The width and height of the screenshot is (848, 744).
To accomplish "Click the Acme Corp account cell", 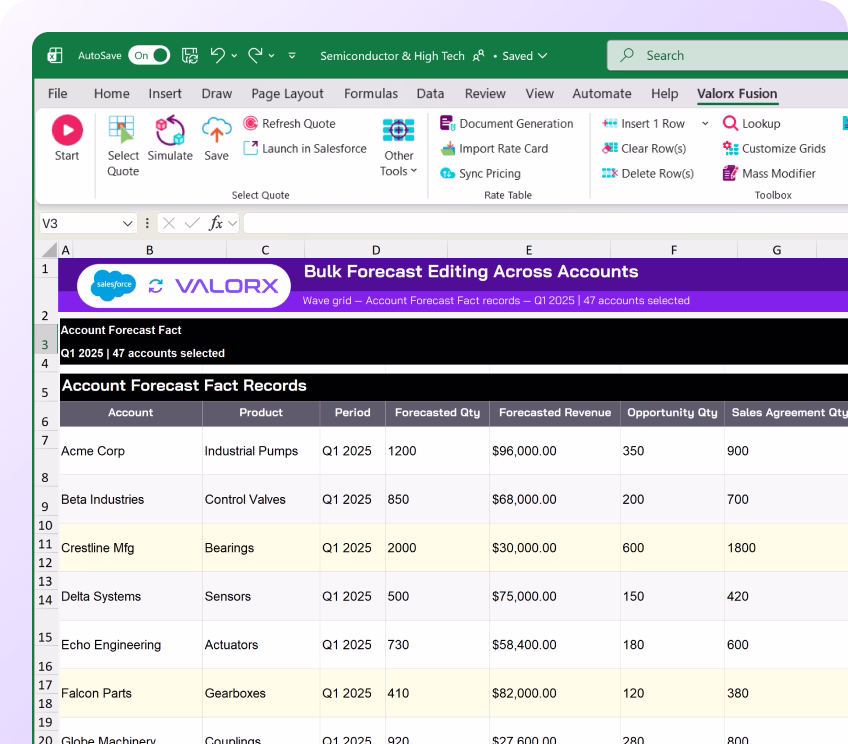I will pyautogui.click(x=131, y=451).
